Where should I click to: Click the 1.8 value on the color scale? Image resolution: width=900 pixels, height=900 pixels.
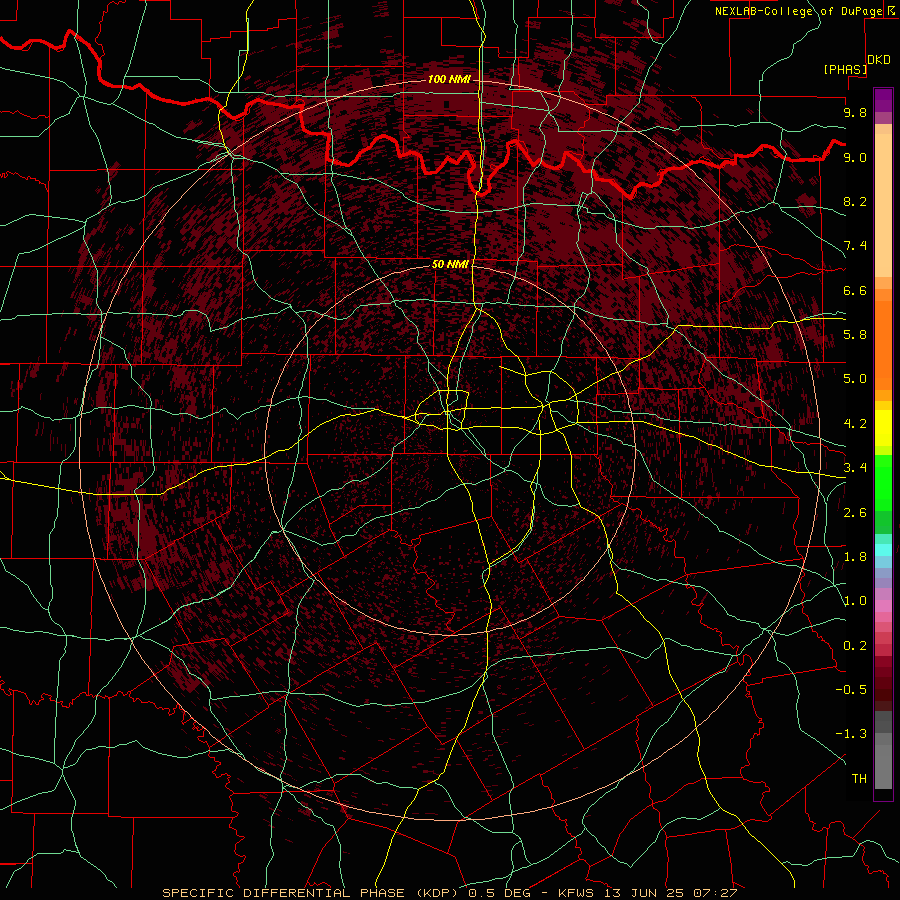point(855,557)
